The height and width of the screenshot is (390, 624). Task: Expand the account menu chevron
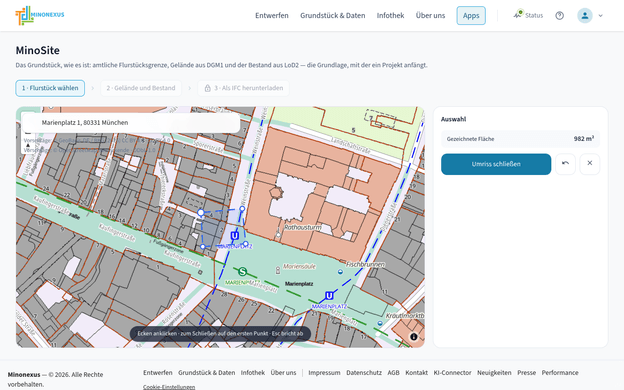(x=601, y=16)
